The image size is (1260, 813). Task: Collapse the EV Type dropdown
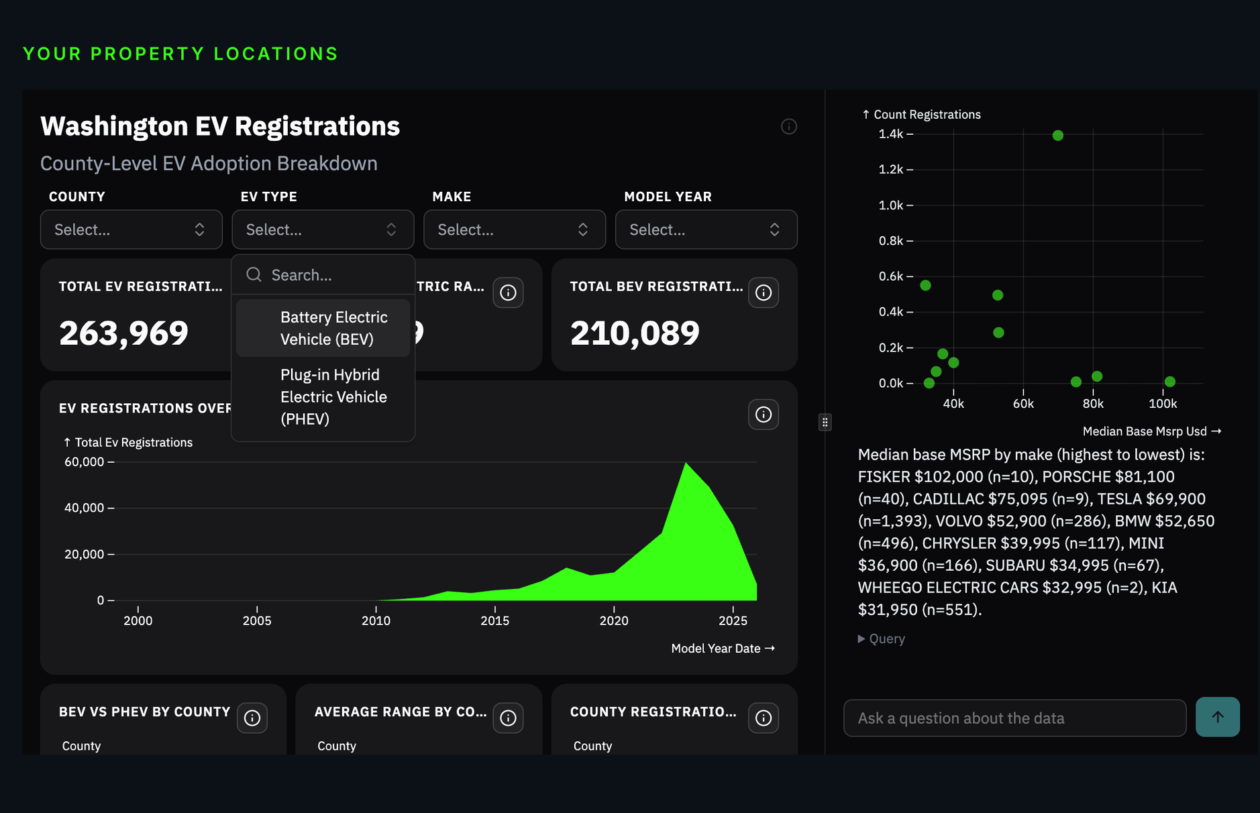[x=322, y=230]
